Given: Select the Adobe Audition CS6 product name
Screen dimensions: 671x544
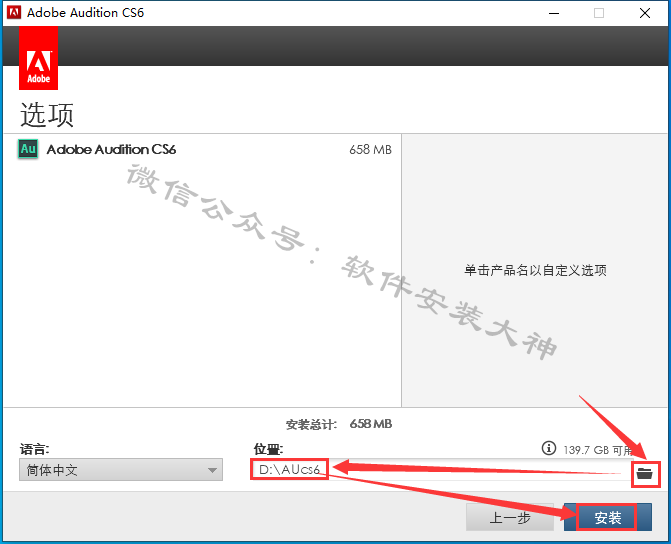Looking at the screenshot, I should (x=111, y=149).
